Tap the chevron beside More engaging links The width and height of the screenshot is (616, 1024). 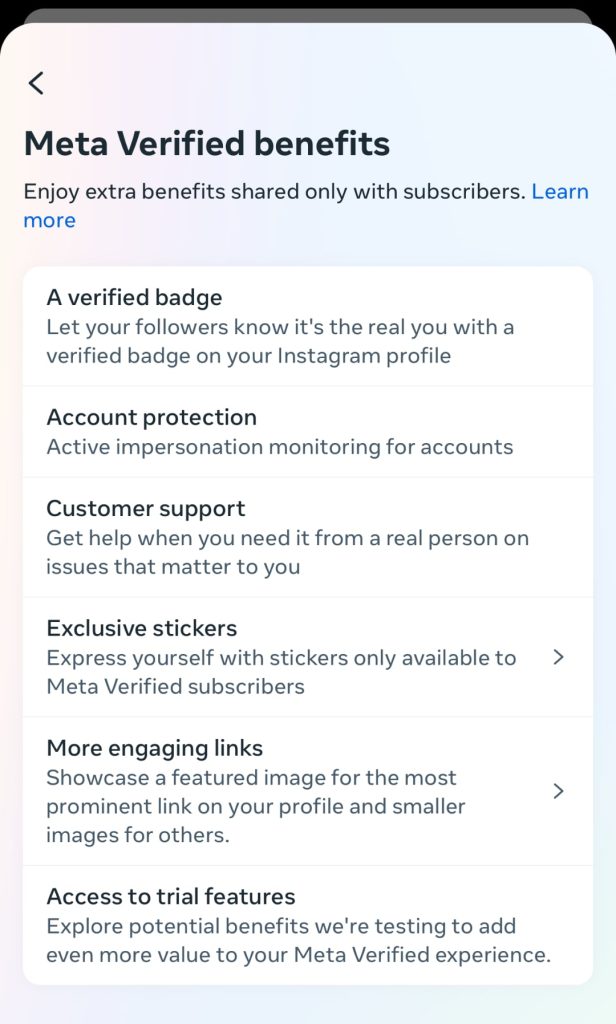point(559,791)
